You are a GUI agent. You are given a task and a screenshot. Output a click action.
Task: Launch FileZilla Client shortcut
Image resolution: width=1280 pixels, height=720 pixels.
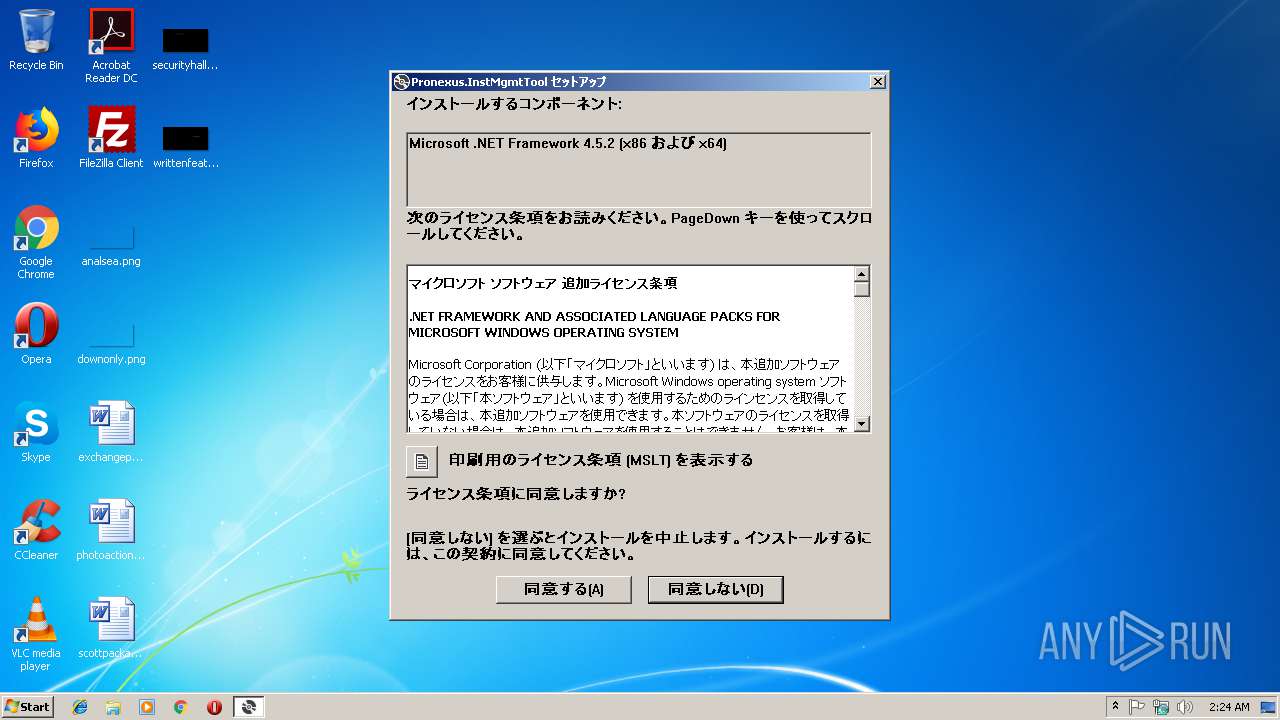pos(111,139)
